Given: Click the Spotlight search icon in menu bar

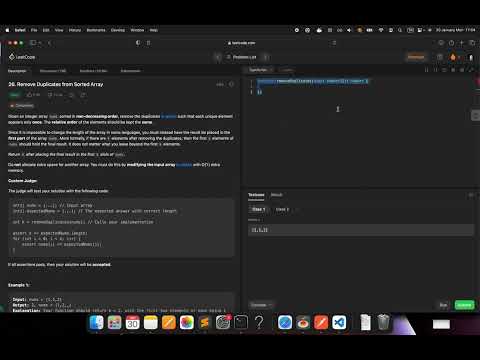Looking at the screenshot, I should (400, 30).
